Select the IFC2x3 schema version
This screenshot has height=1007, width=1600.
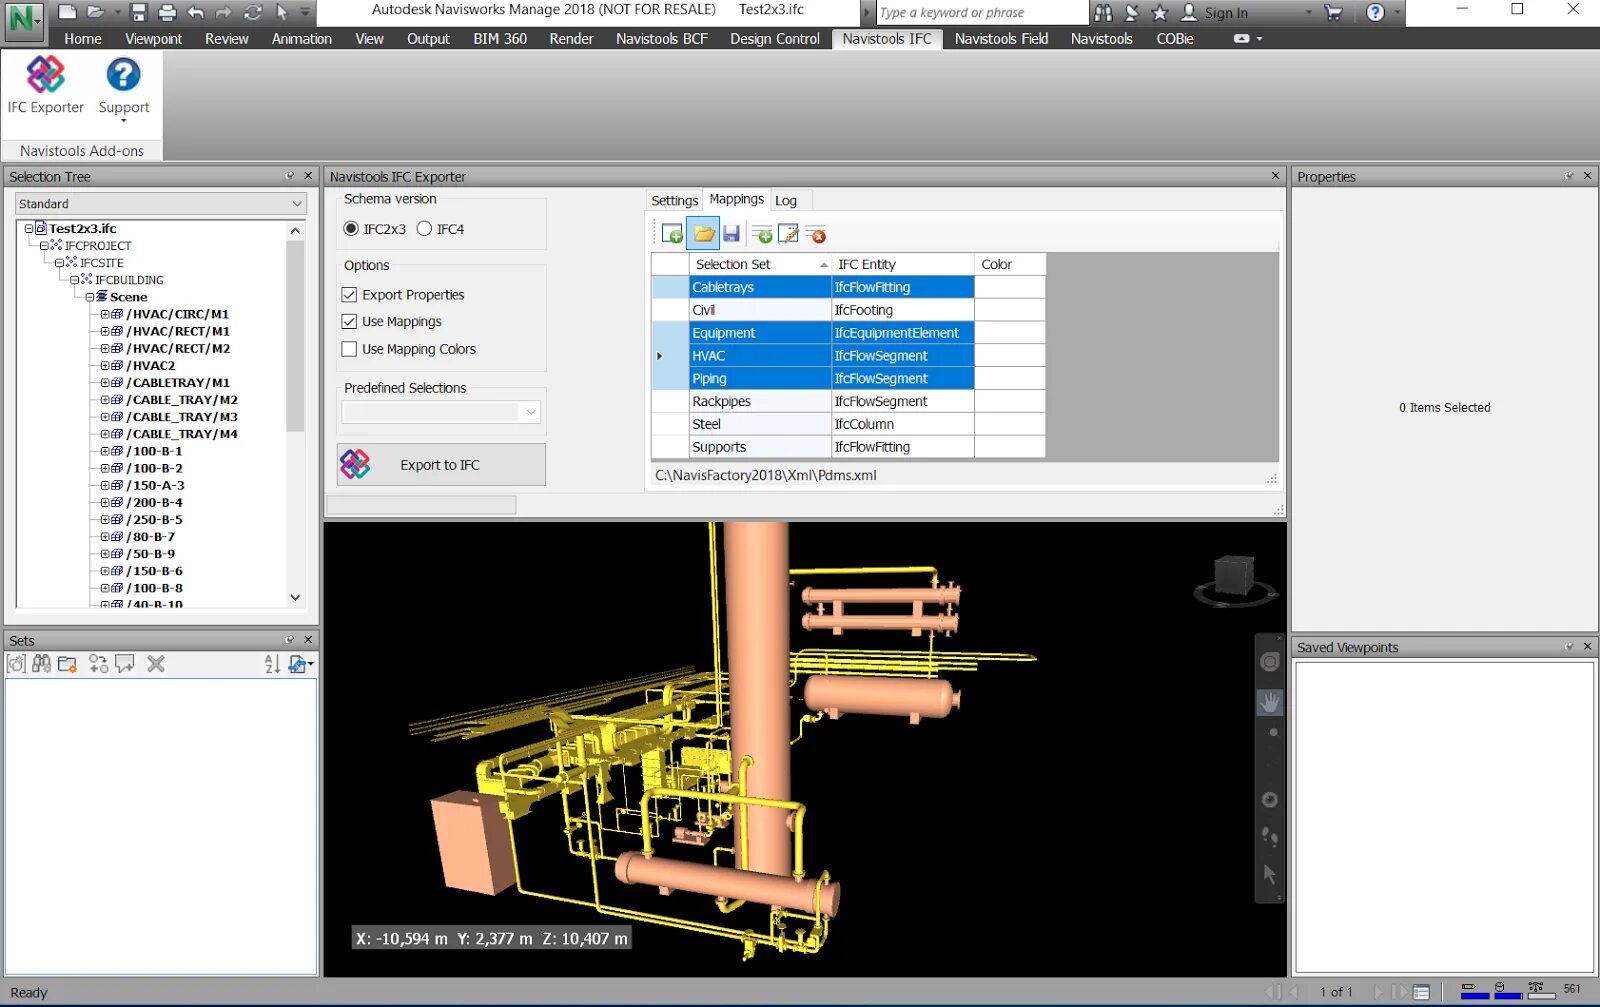click(x=351, y=229)
